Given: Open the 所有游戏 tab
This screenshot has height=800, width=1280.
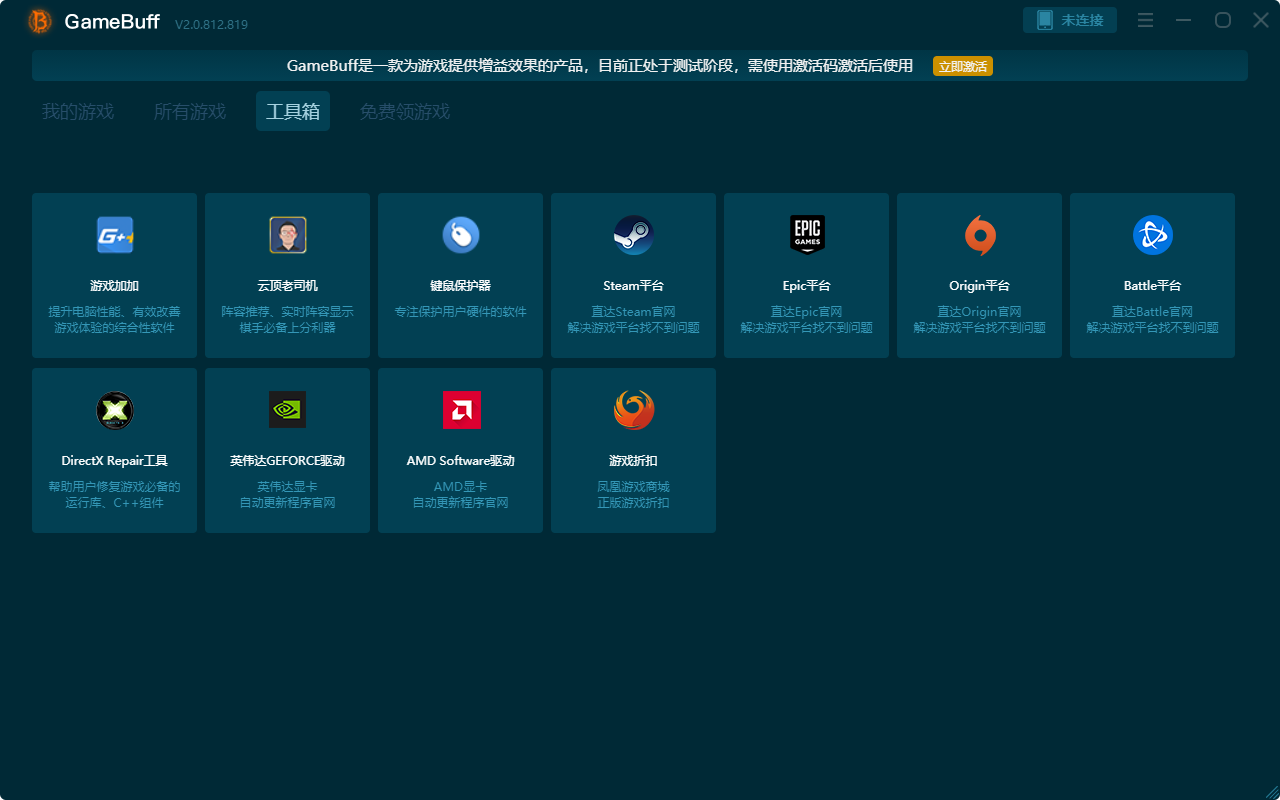Looking at the screenshot, I should pyautogui.click(x=190, y=111).
